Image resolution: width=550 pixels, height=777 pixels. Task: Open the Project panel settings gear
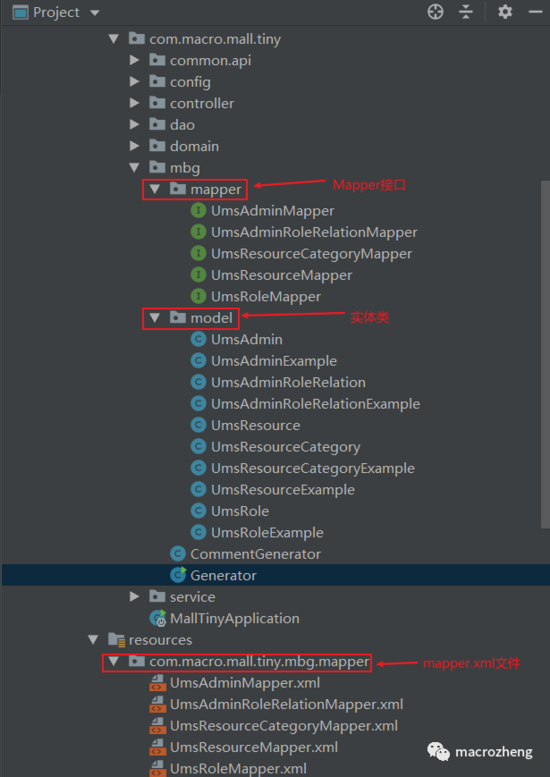(x=504, y=12)
